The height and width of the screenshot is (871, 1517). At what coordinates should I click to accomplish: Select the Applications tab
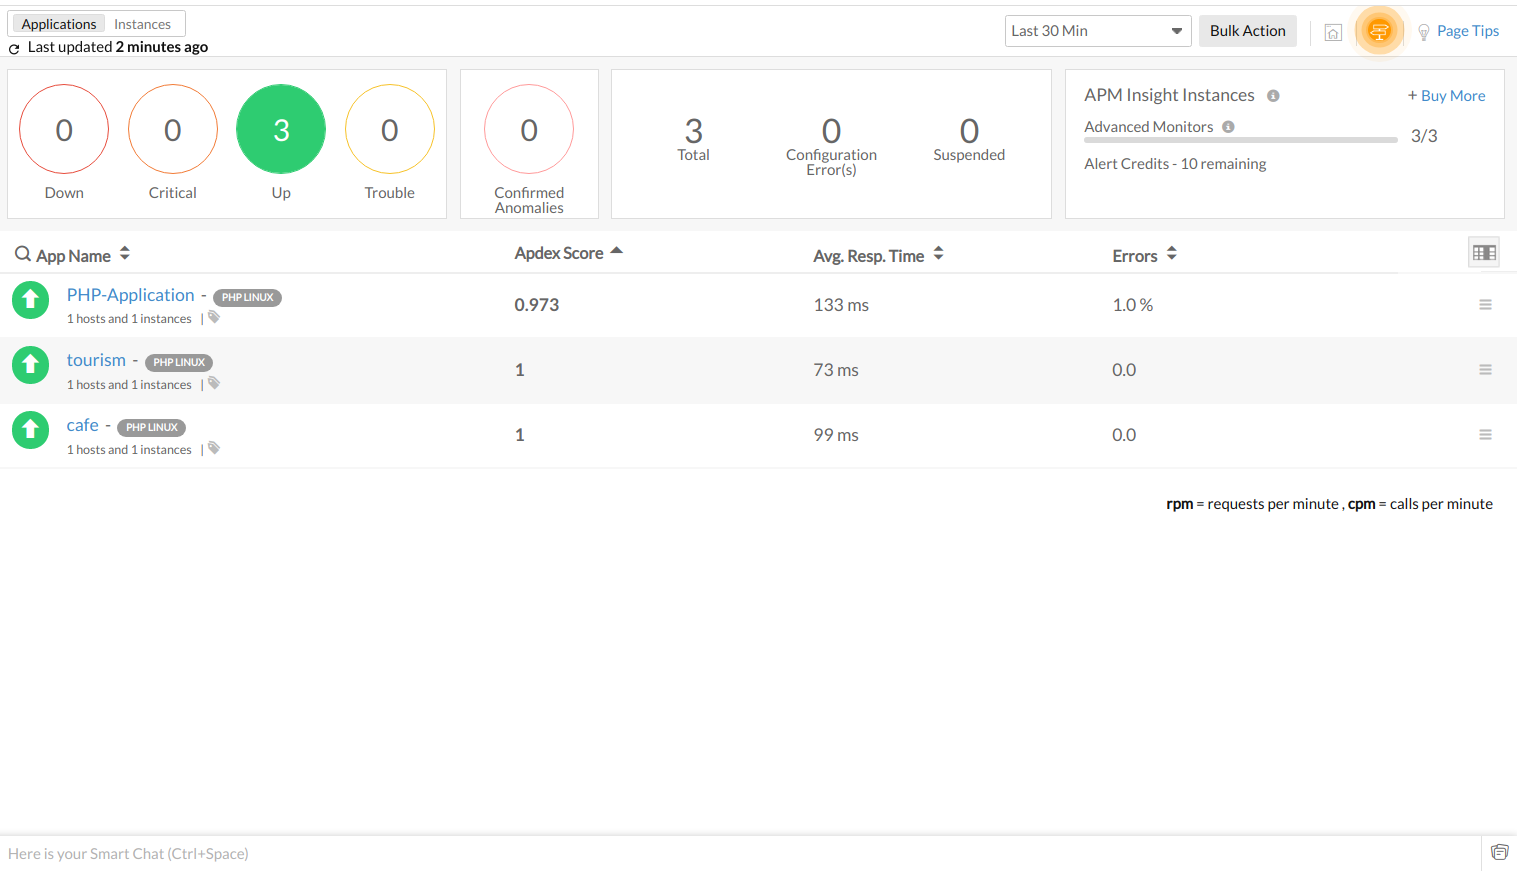pyautogui.click(x=57, y=23)
